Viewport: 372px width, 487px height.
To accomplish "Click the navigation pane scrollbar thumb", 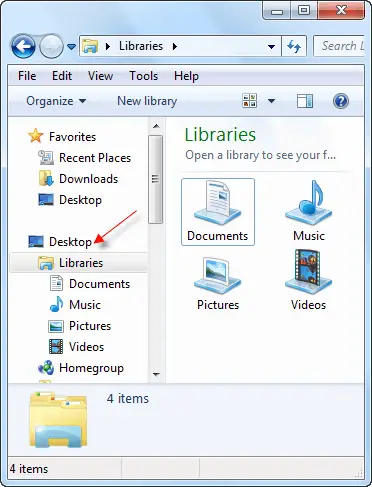I will [155, 179].
